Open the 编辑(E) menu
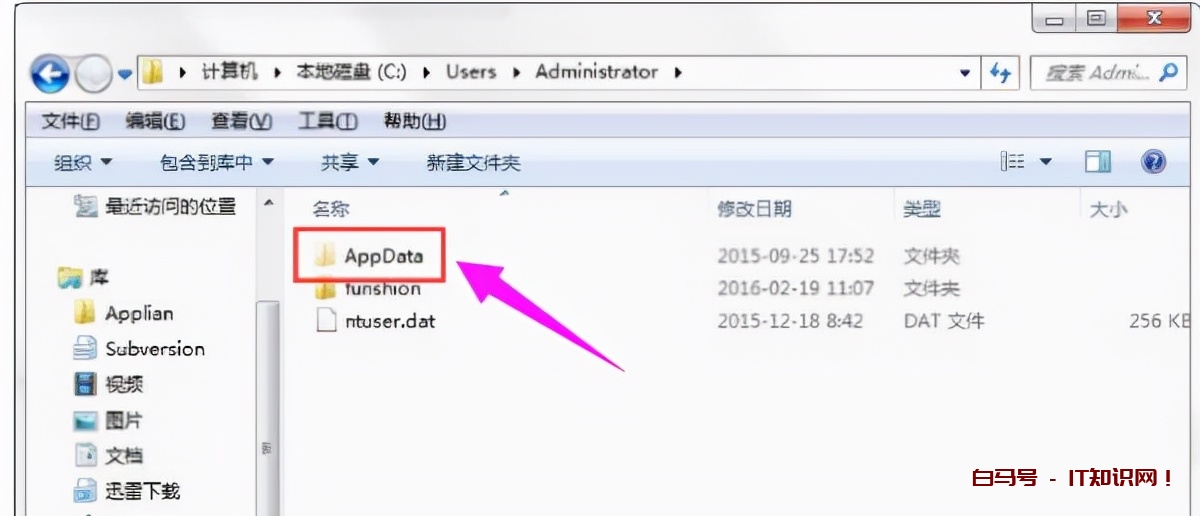1200x516 pixels. (x=155, y=121)
